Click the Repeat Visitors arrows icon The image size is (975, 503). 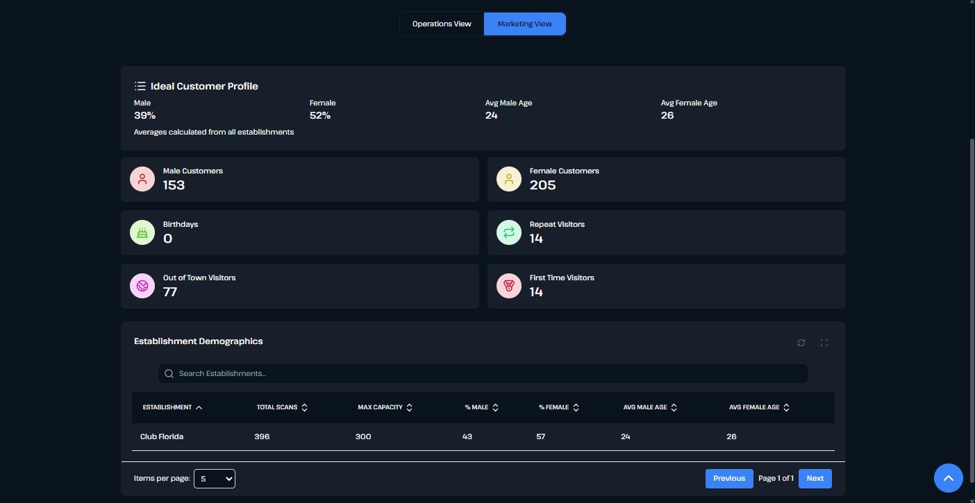point(509,233)
